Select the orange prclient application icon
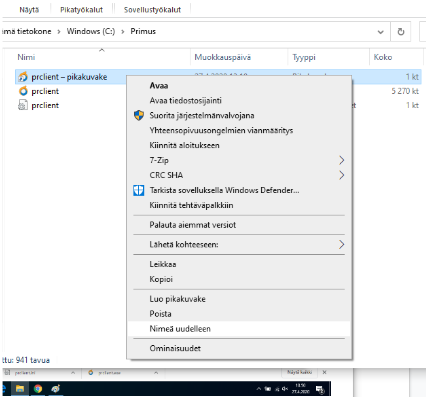This screenshot has height=397, width=426. pyautogui.click(x=23, y=91)
